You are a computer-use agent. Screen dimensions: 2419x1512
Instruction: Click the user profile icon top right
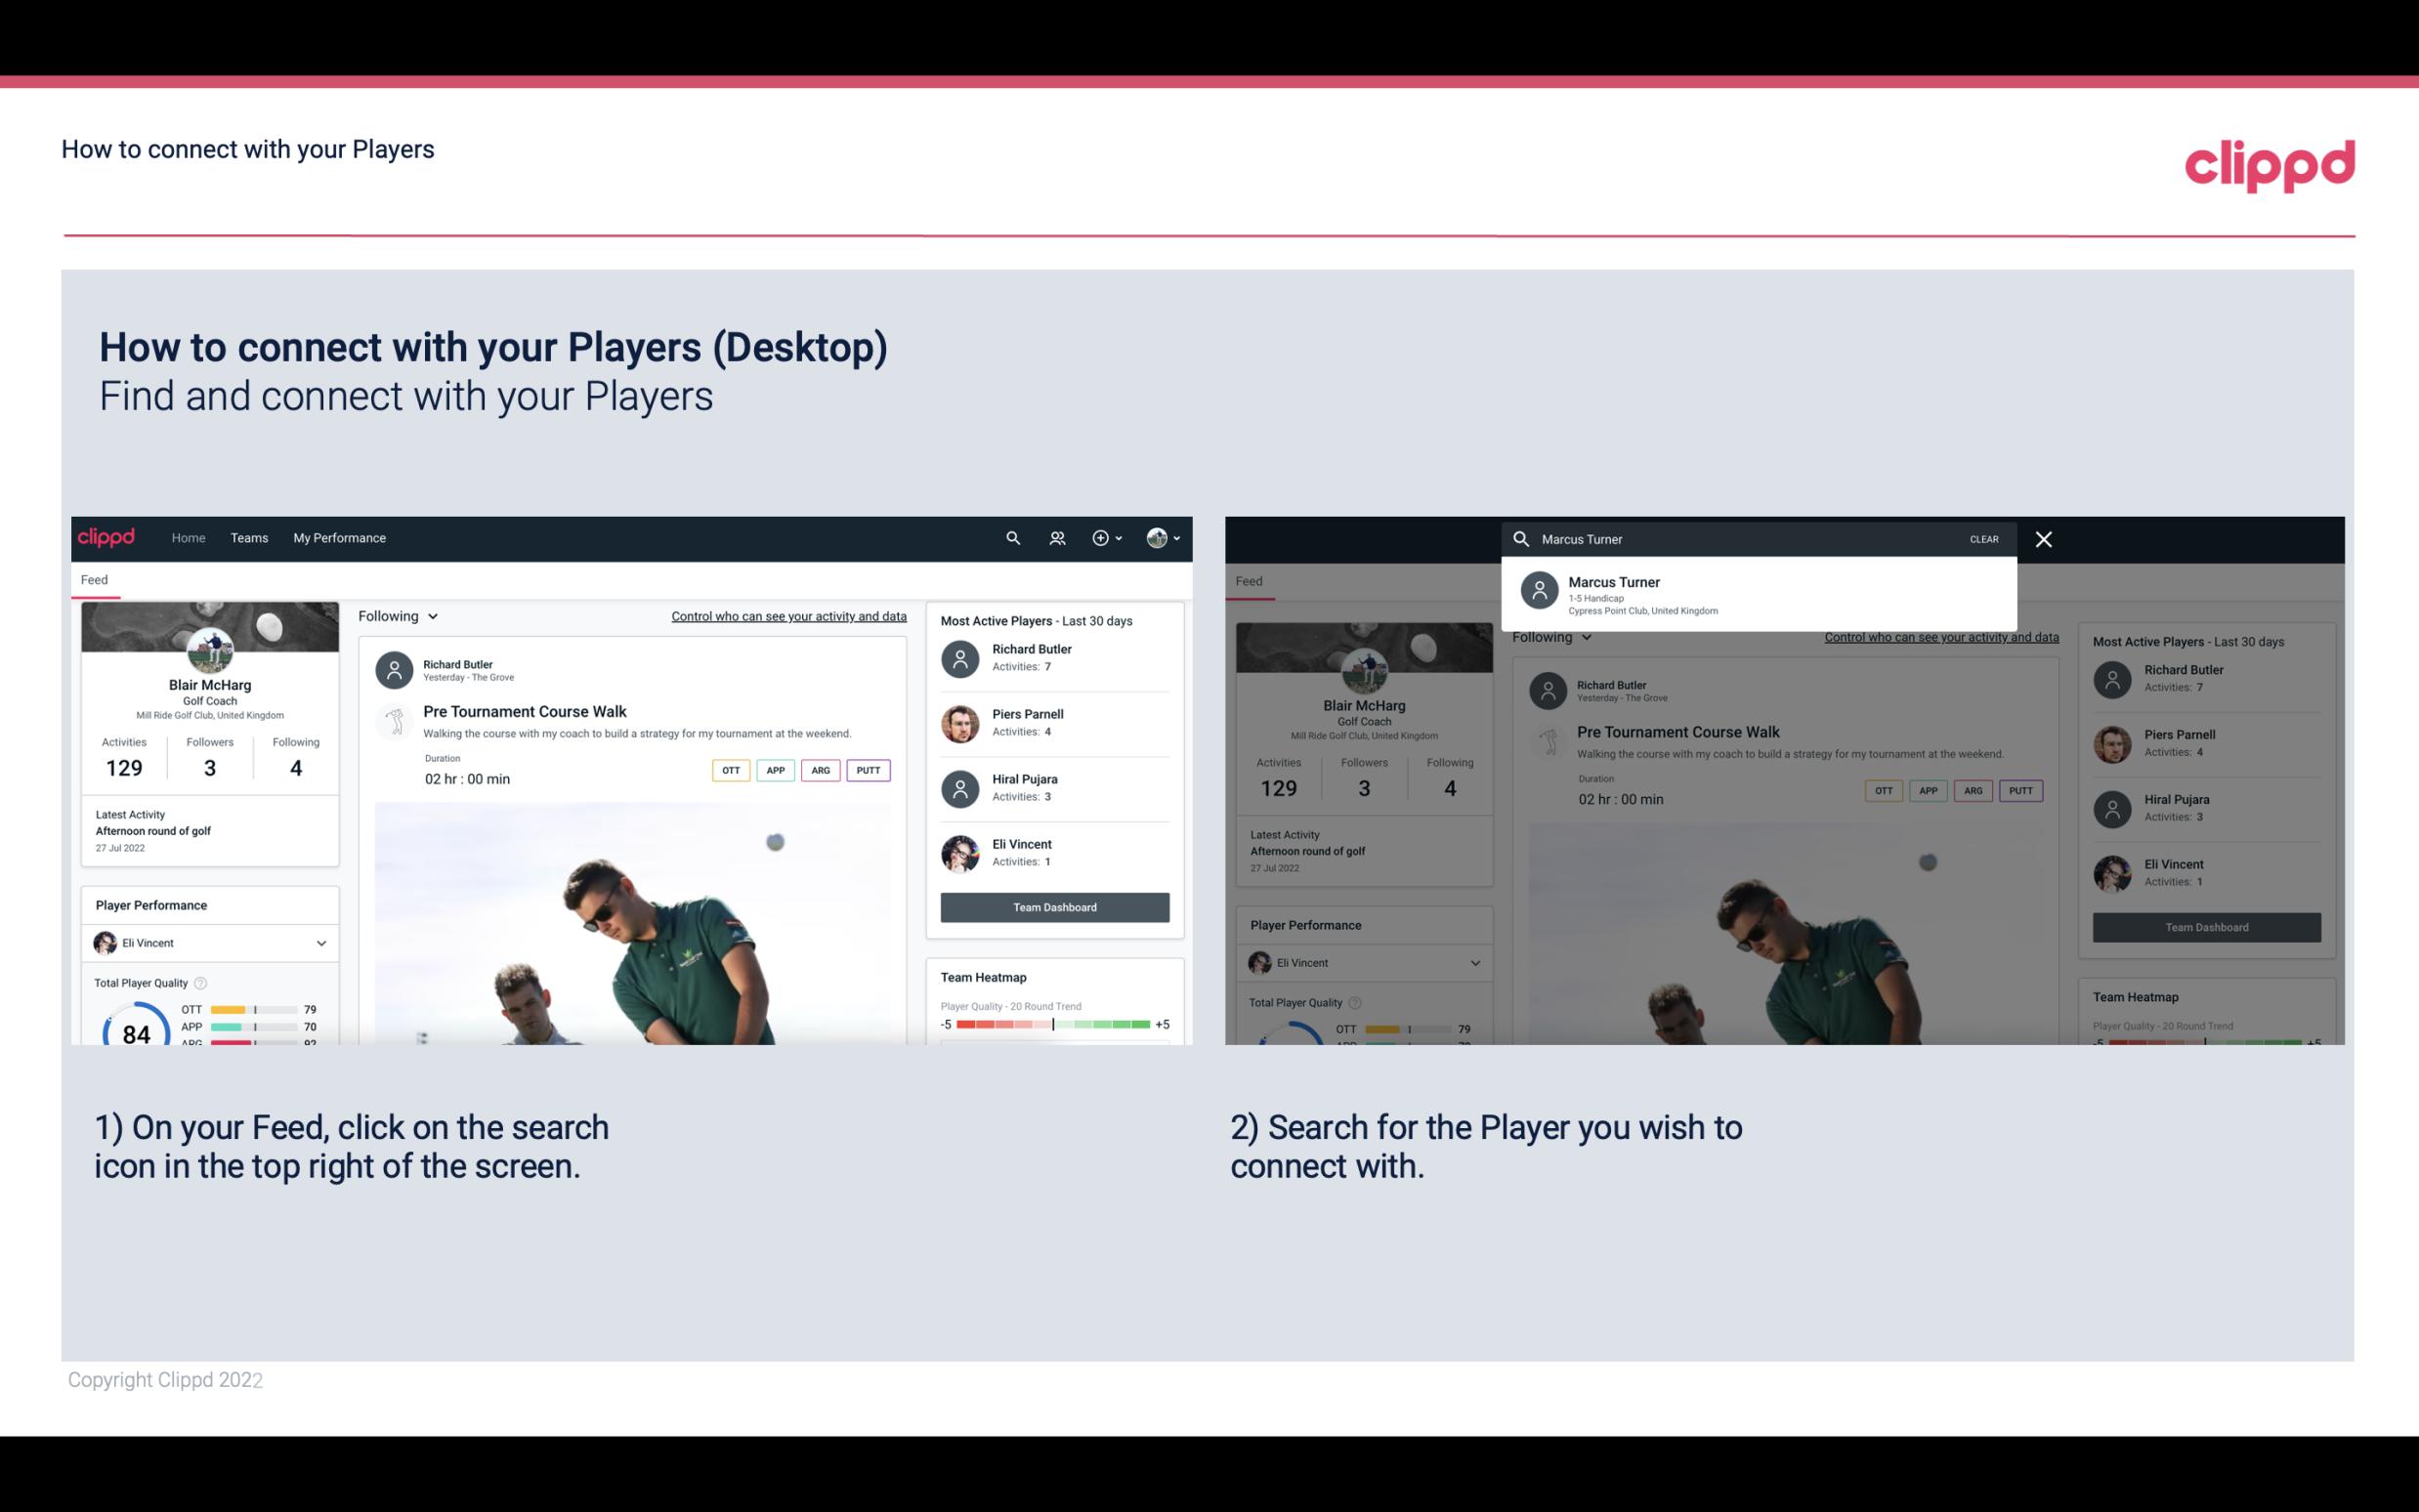pos(1158,538)
